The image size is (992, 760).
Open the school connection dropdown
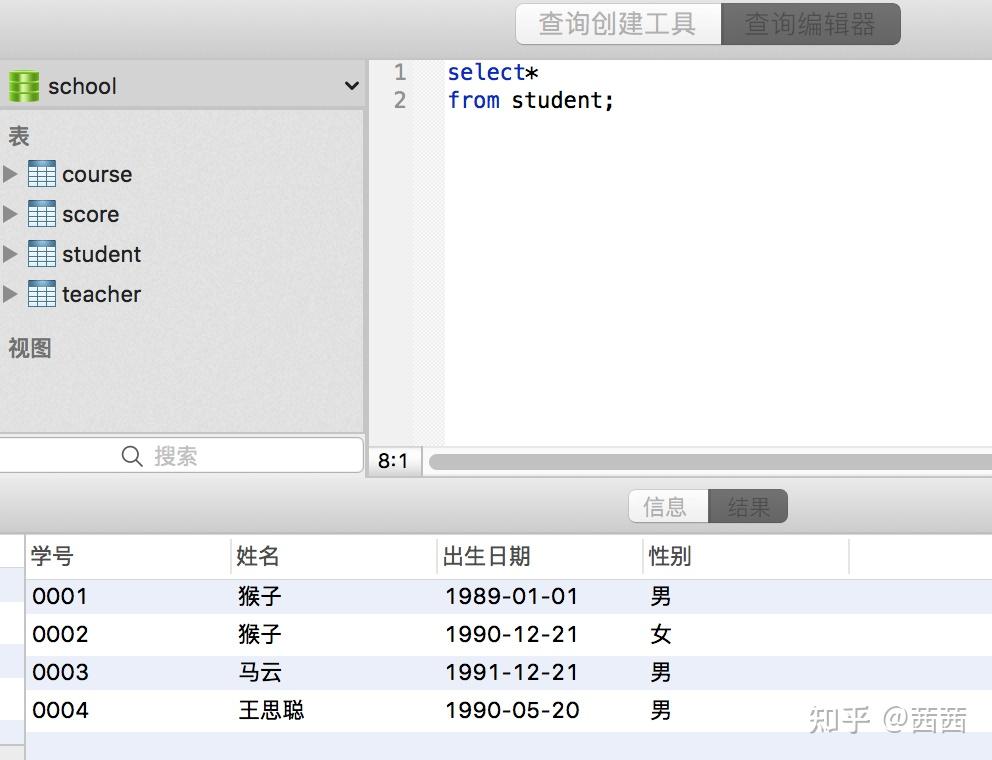tap(352, 86)
